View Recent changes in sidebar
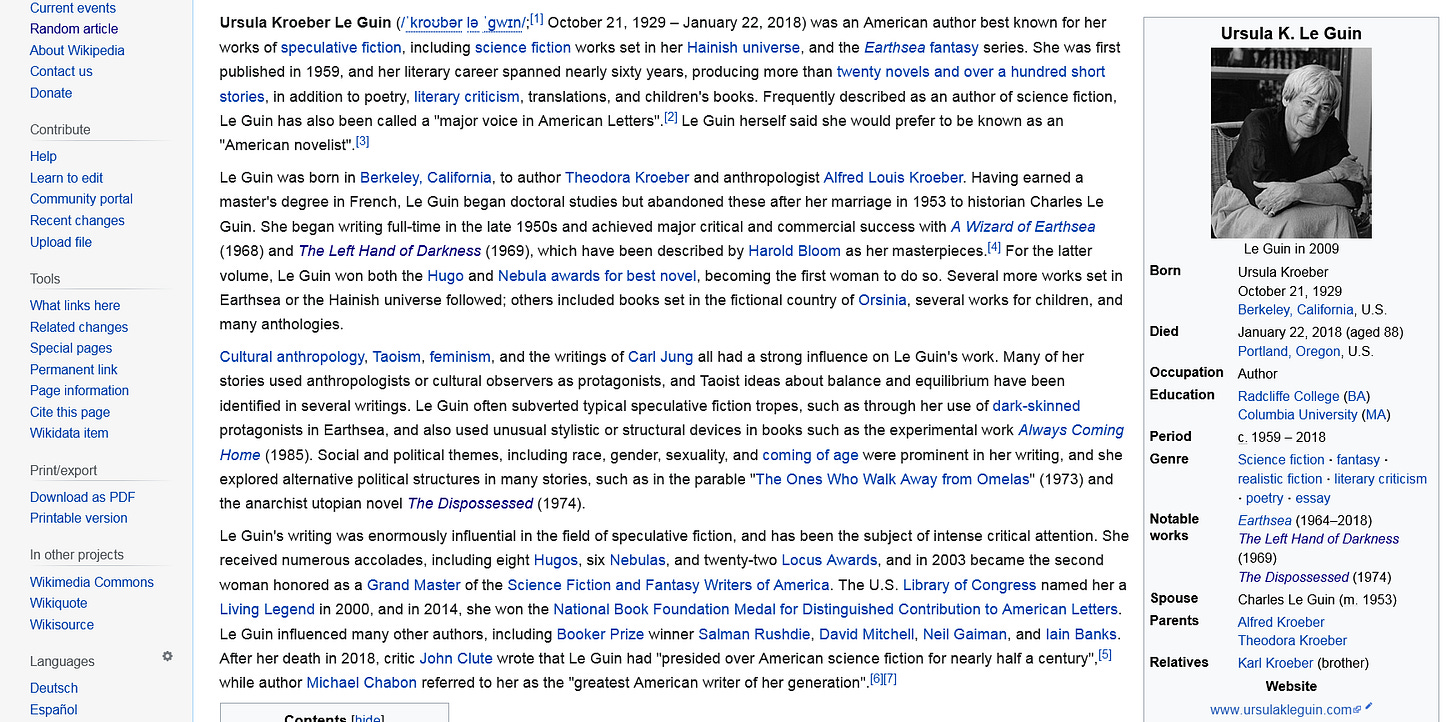This screenshot has height=722, width=1456. (x=77, y=220)
